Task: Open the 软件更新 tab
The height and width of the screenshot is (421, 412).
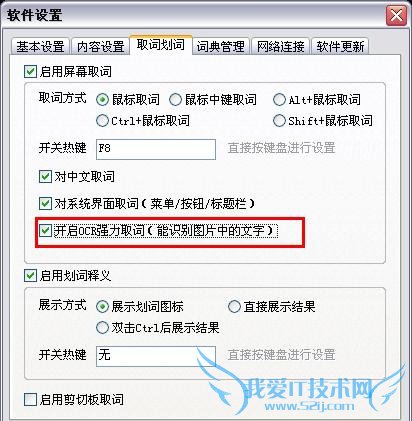Action: click(x=340, y=46)
